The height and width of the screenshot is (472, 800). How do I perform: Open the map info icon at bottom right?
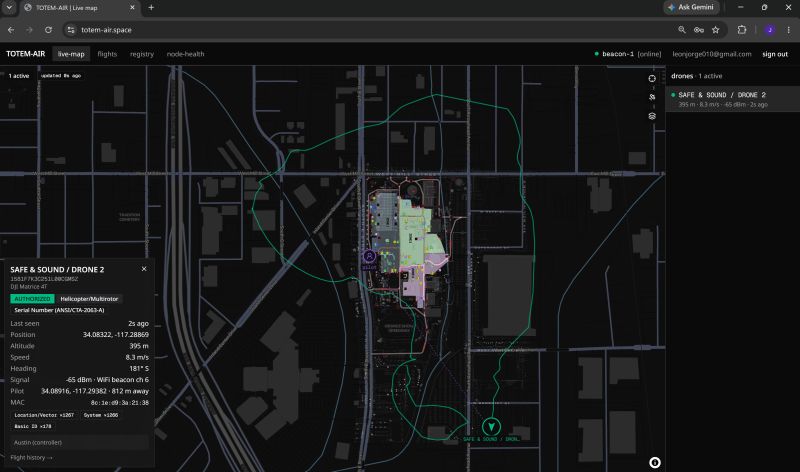(655, 462)
